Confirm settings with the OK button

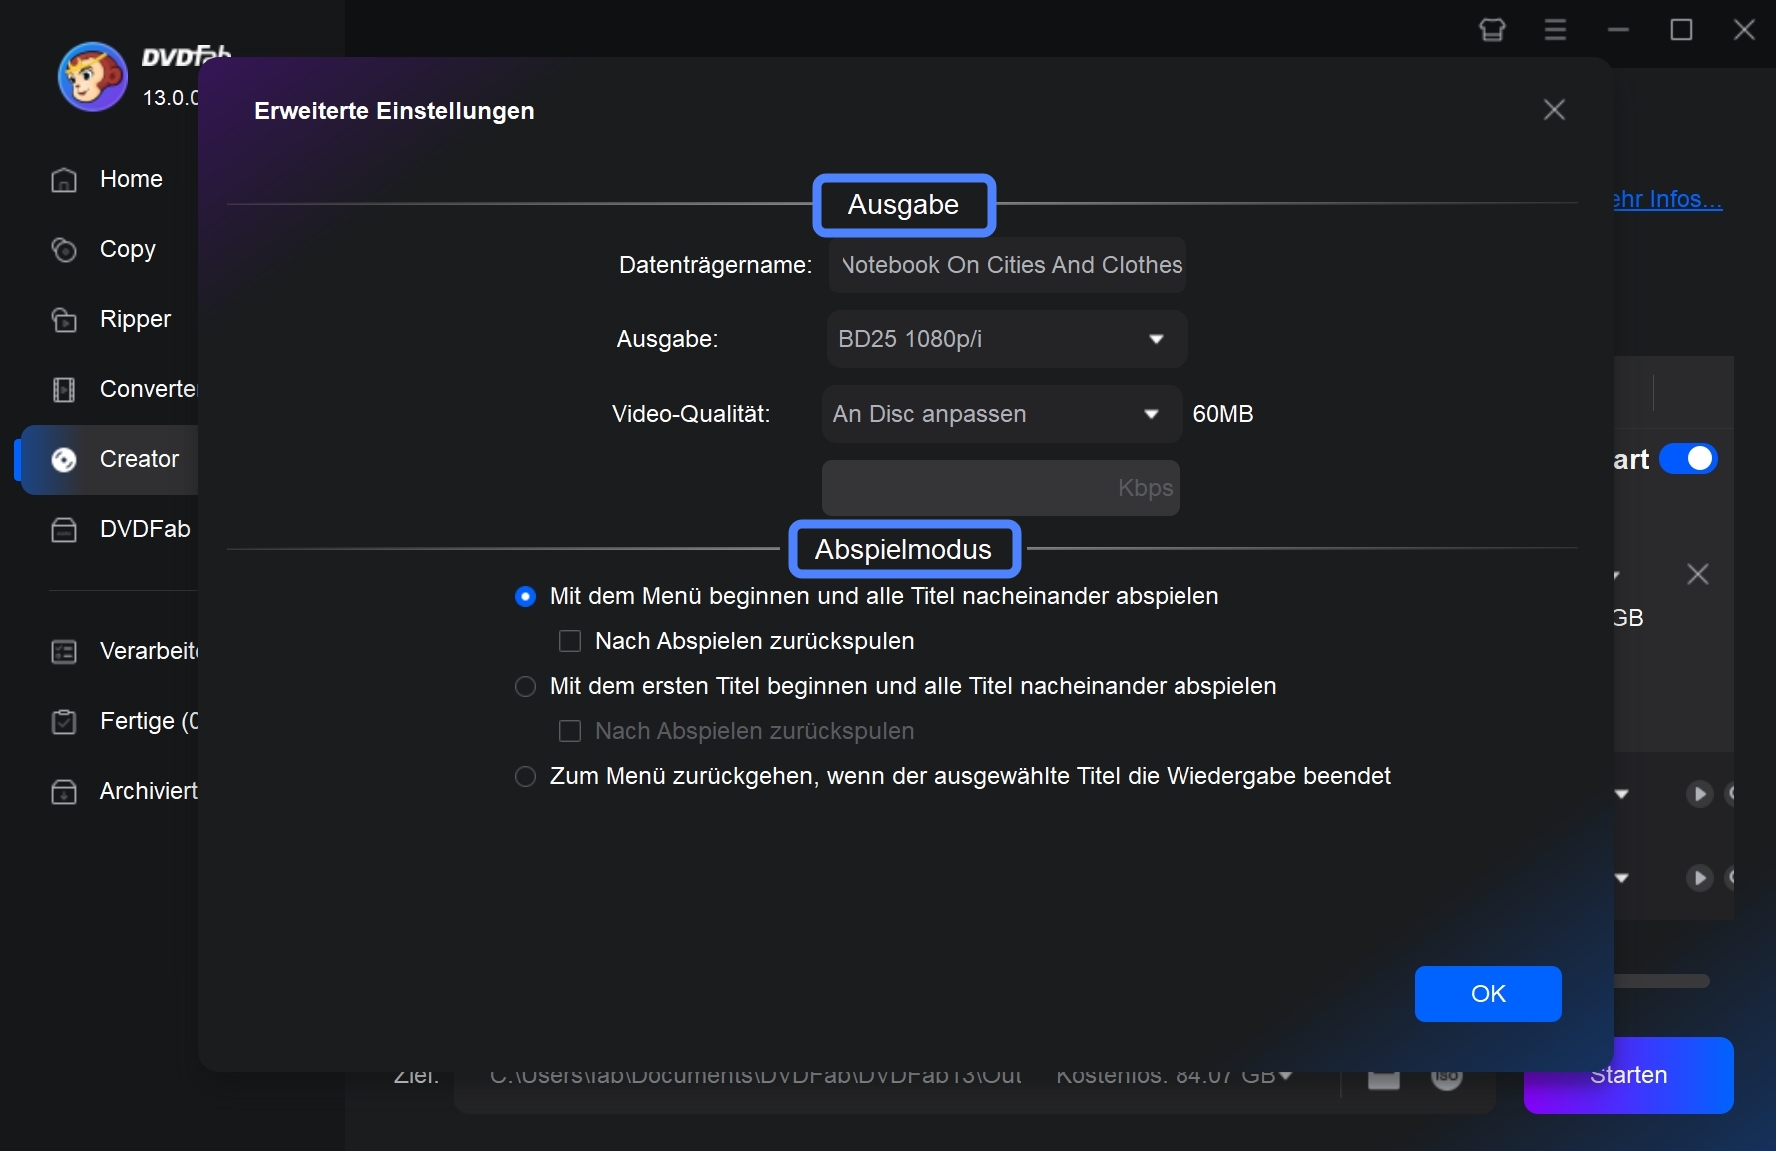coord(1488,994)
